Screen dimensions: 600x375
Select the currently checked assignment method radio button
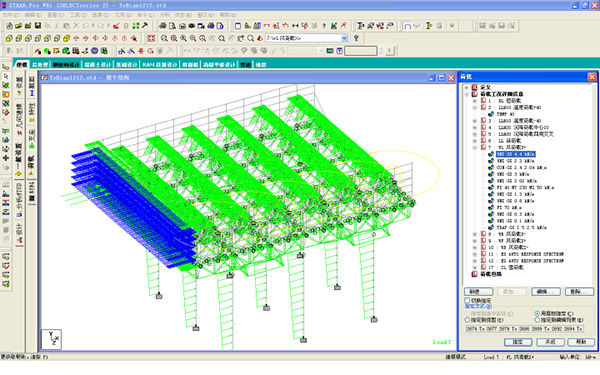[537, 313]
